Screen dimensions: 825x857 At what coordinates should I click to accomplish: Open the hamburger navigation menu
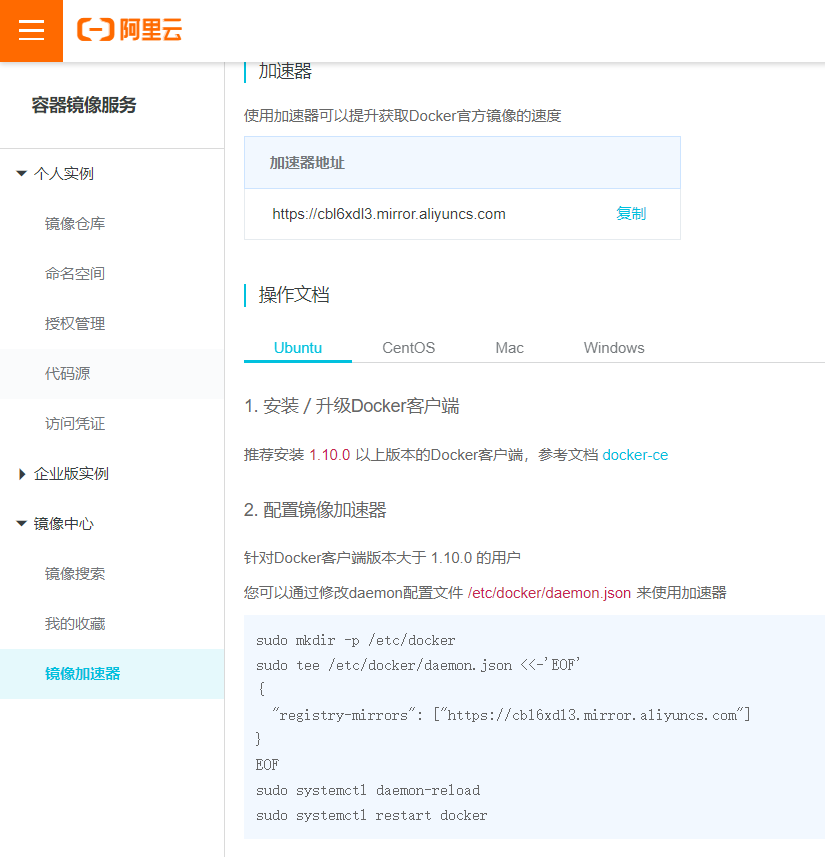click(31, 30)
